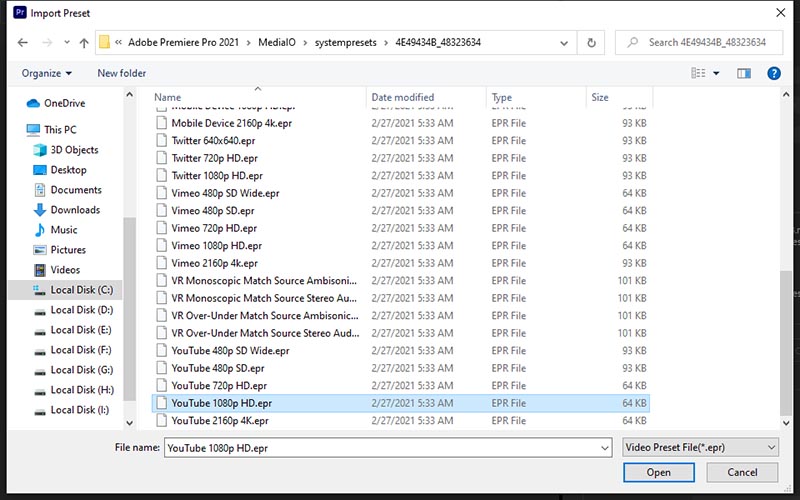Open the recent locations dropdown chevron
Screen dimensions: 800x500
(67, 42)
